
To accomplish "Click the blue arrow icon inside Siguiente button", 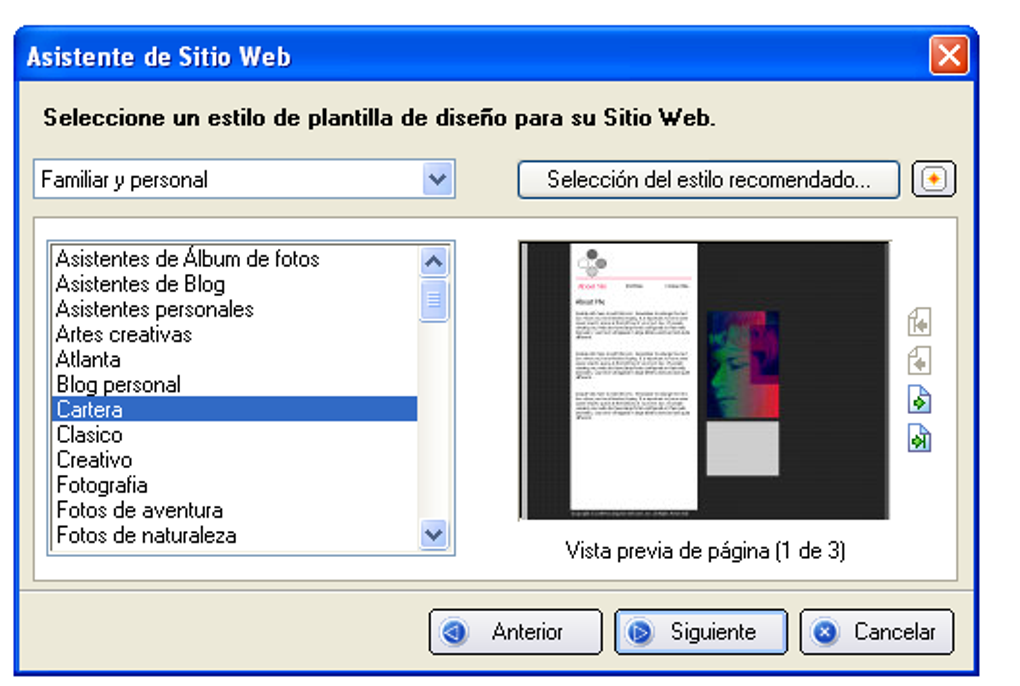I will [640, 631].
